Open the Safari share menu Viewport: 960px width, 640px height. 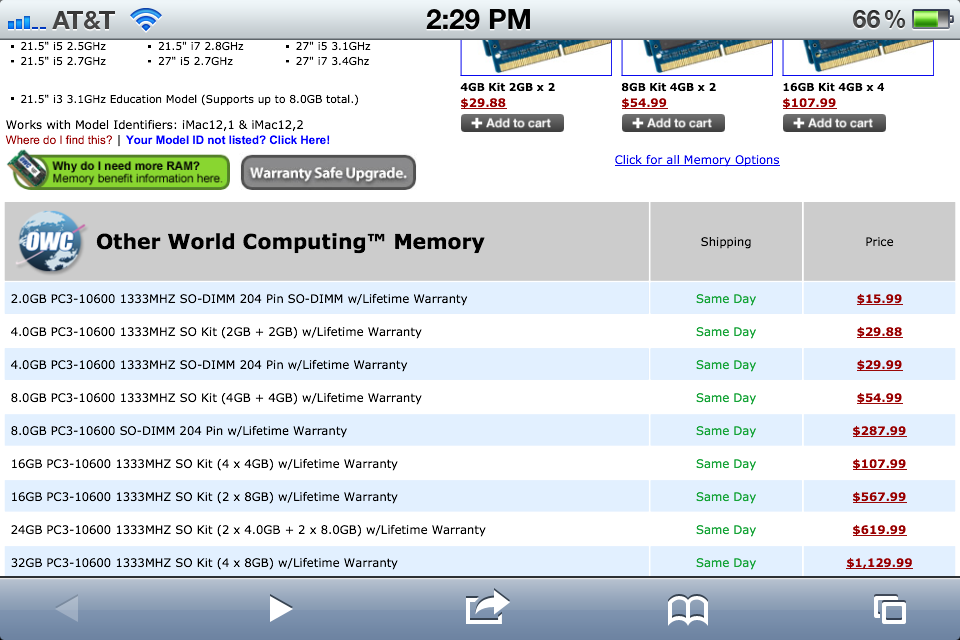[x=487, y=606]
